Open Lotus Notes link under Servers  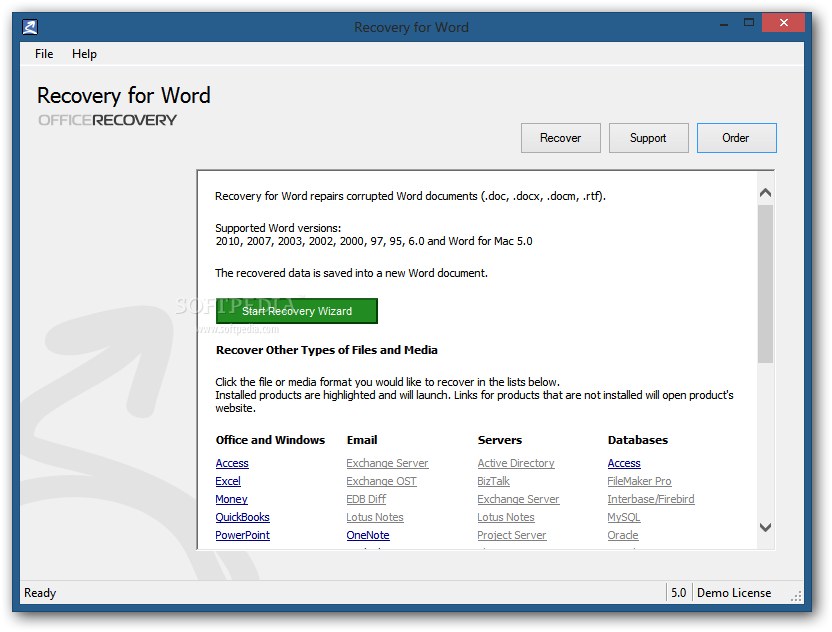(506, 517)
